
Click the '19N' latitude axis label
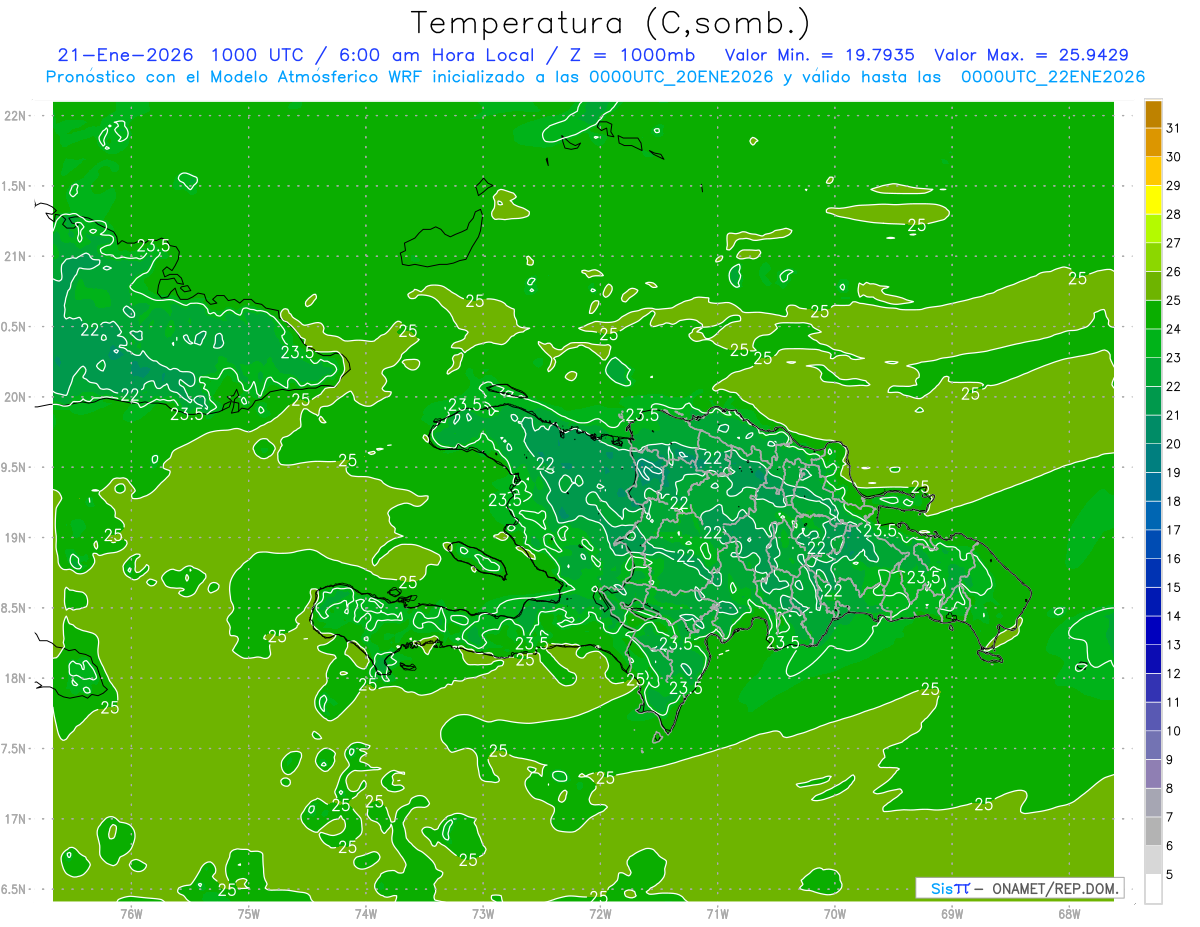click(x=15, y=538)
